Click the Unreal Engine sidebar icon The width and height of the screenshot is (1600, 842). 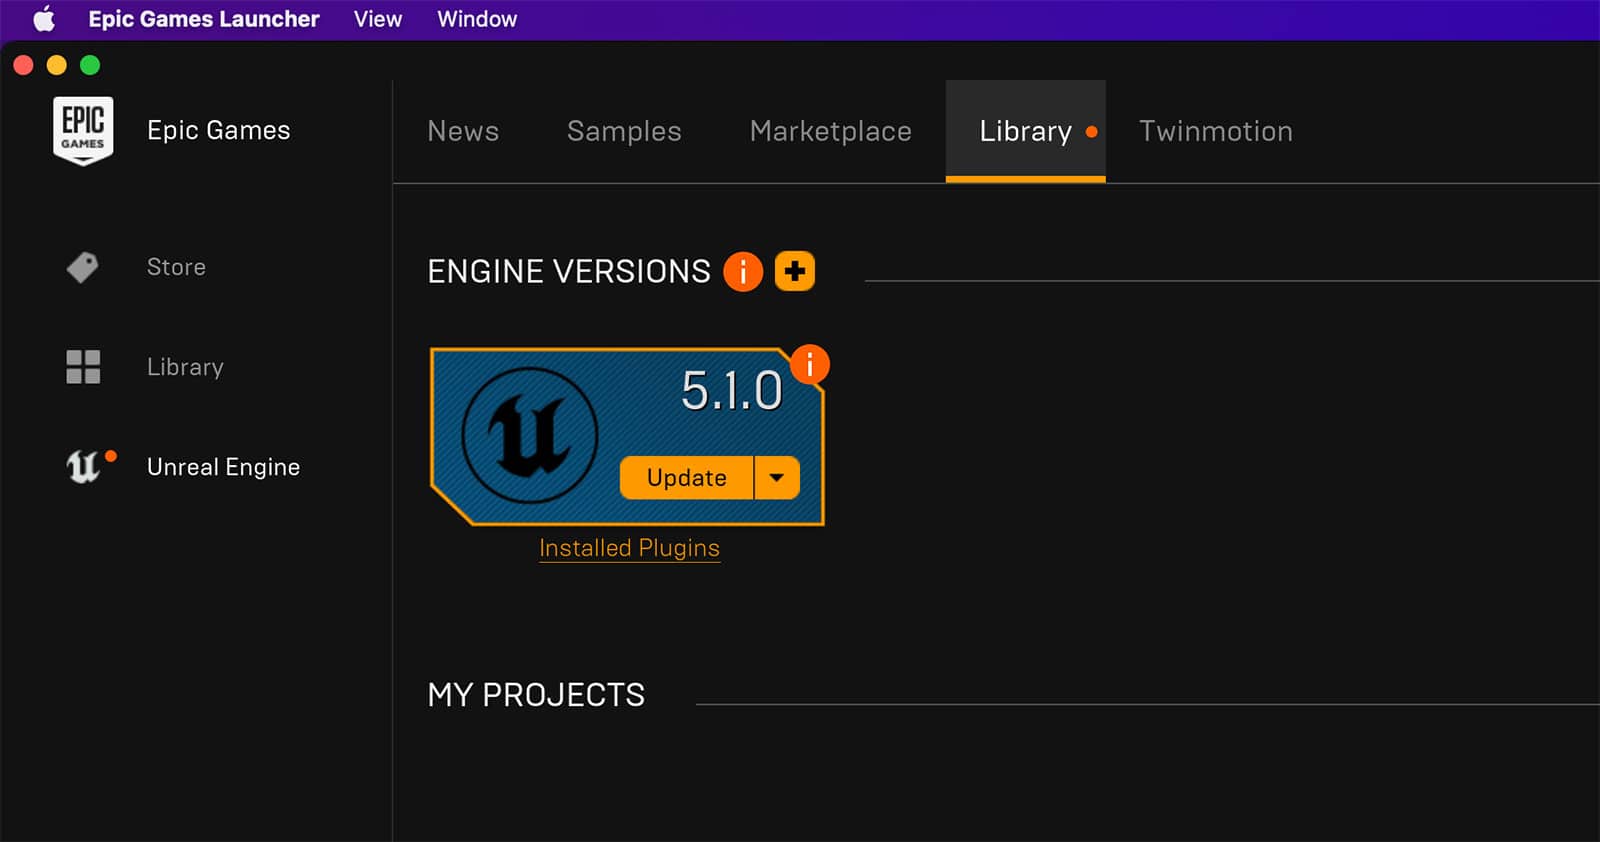(84, 467)
